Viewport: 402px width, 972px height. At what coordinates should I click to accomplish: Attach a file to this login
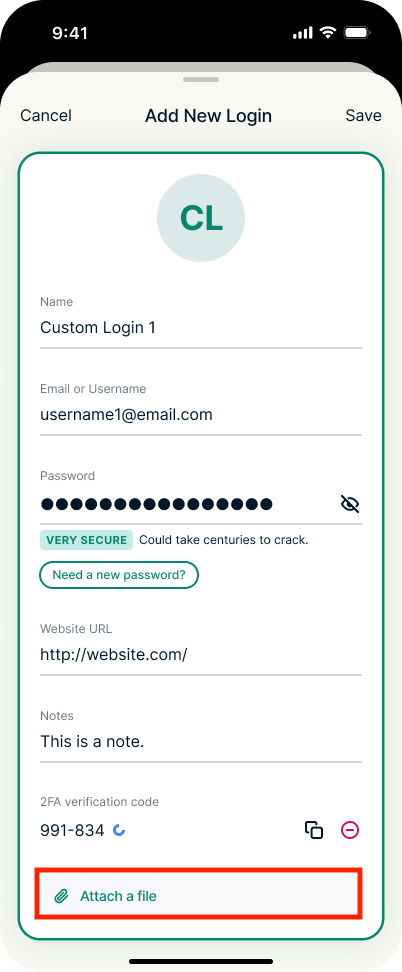(199, 896)
